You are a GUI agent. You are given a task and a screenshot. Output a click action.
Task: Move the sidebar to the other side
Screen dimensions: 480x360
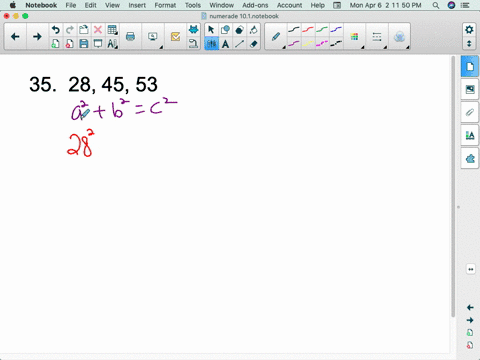tap(470, 269)
